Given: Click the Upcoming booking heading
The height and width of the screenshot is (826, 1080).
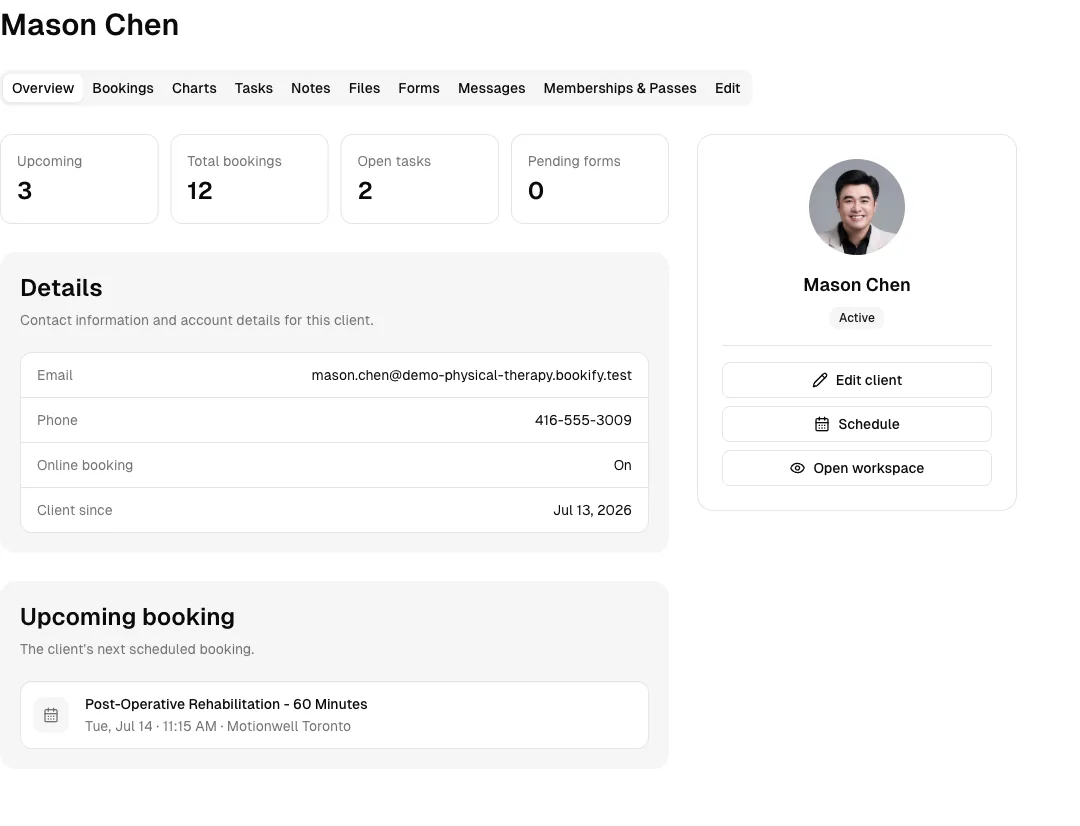Looking at the screenshot, I should (127, 617).
